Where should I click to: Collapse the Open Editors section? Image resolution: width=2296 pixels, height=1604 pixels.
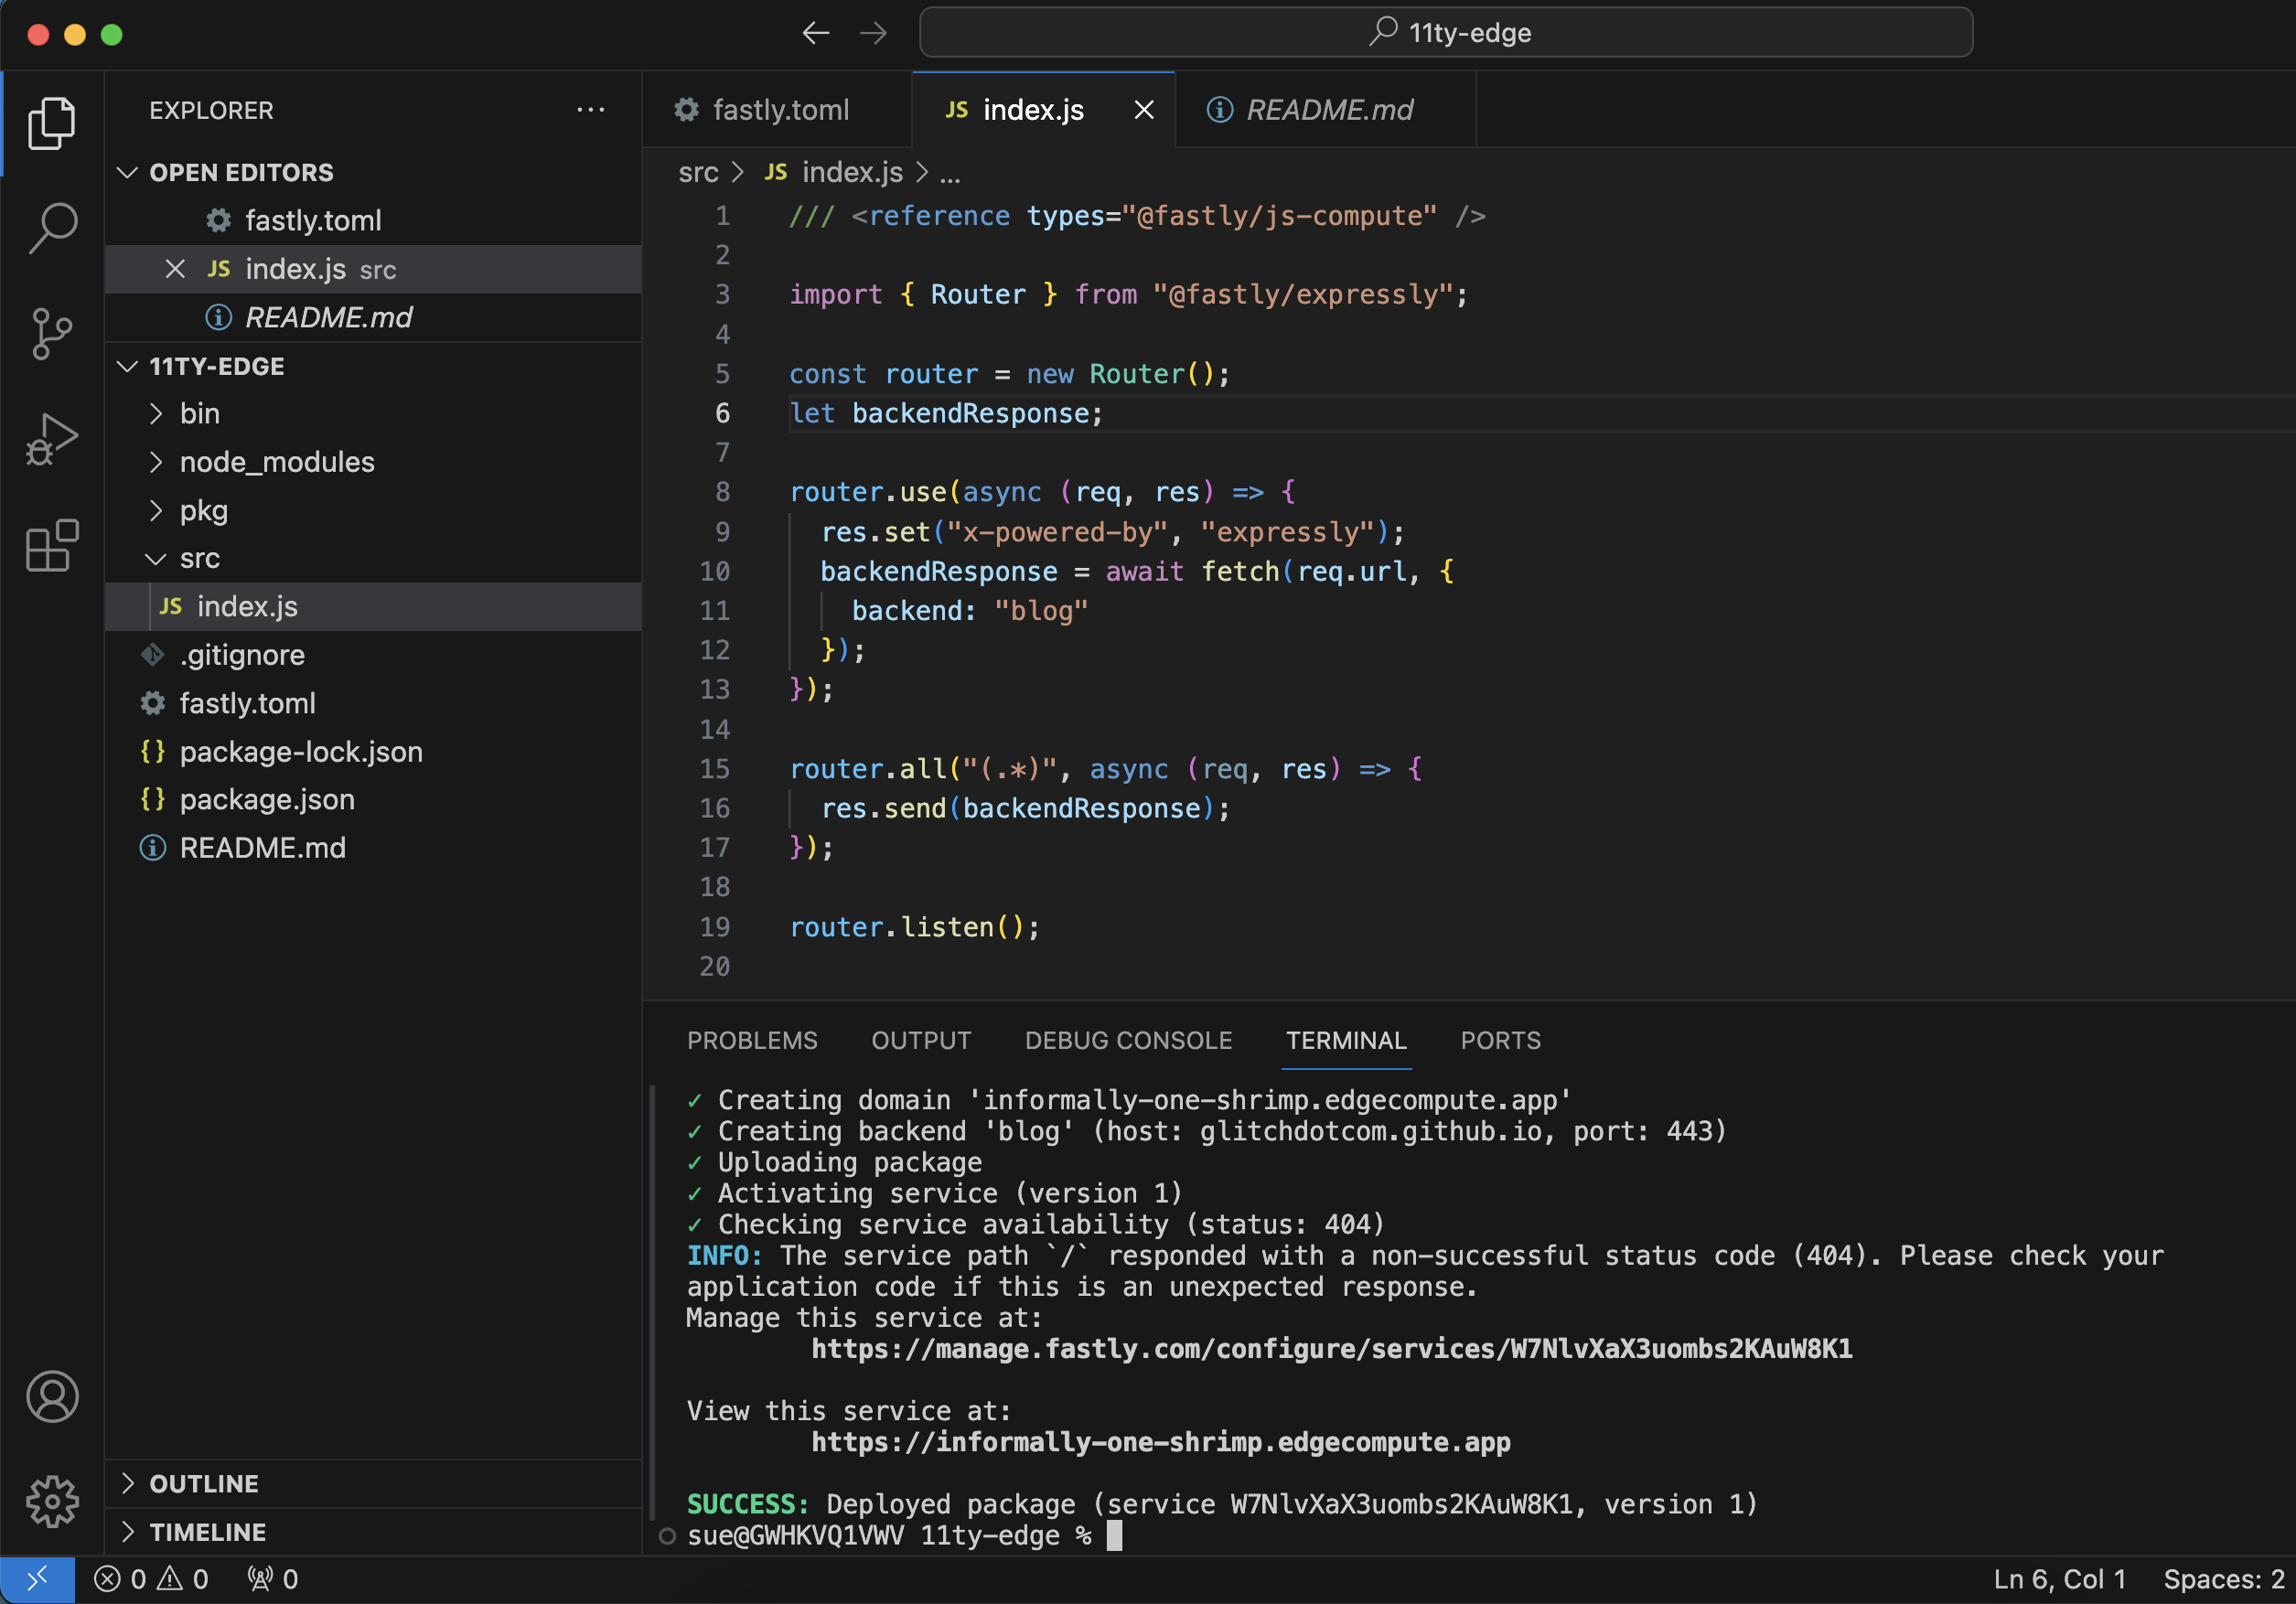(x=127, y=172)
